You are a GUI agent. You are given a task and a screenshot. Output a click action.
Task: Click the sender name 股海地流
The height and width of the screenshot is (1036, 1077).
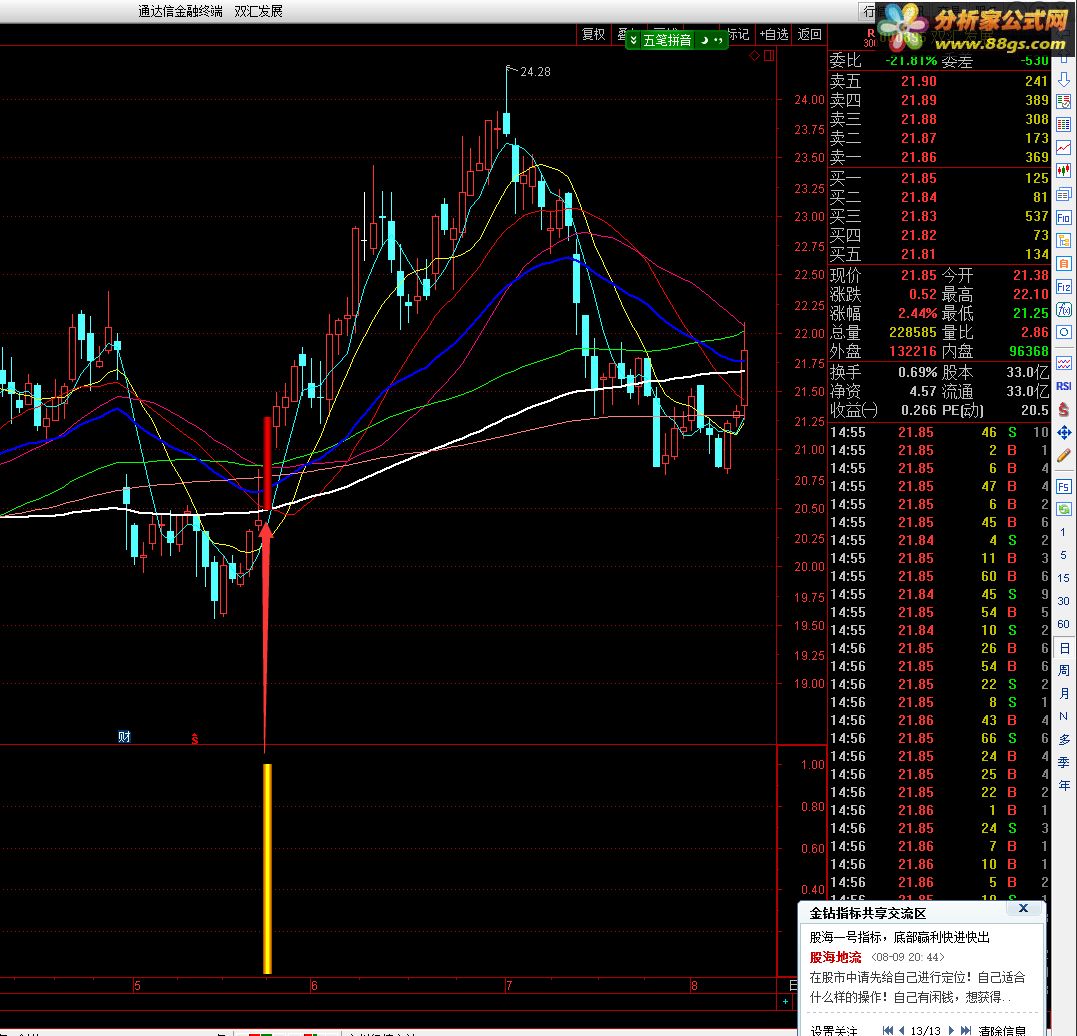[835, 957]
